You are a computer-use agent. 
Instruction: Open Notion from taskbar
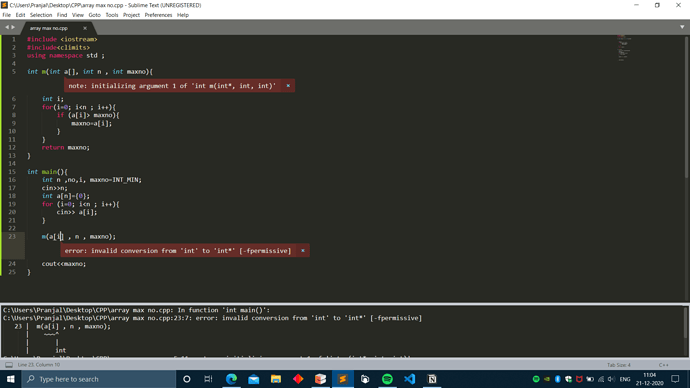coord(432,379)
